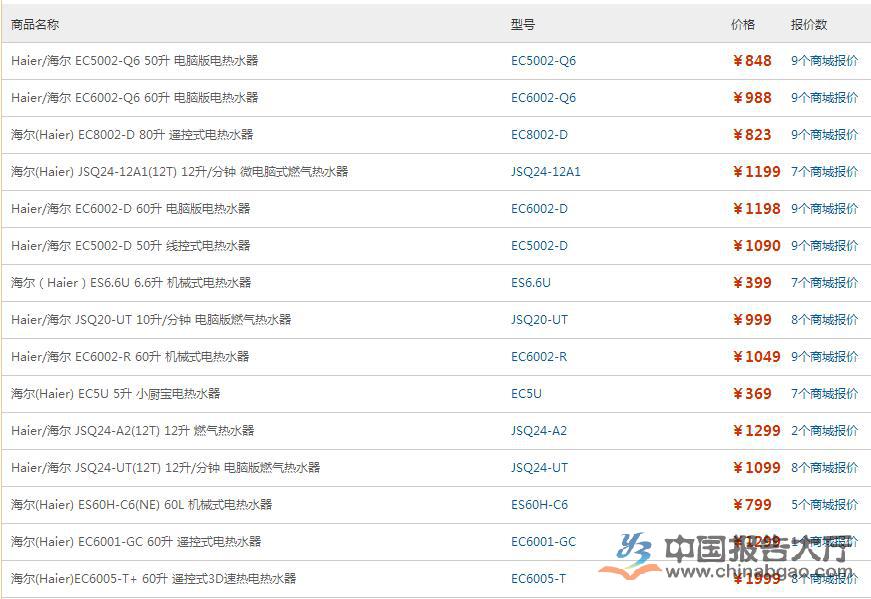871x599 pixels.
Task: Open the JSQ20-UT model link
Action: coord(539,320)
